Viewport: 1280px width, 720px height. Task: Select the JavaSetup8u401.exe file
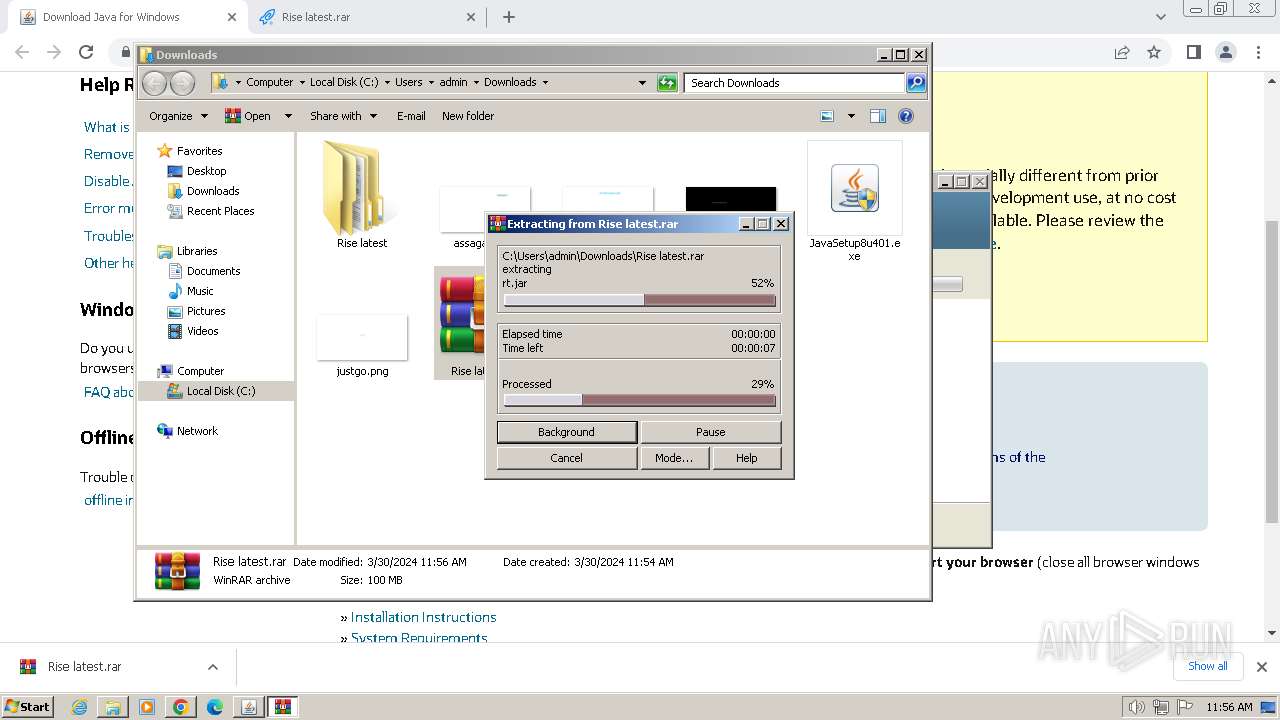coord(854,201)
